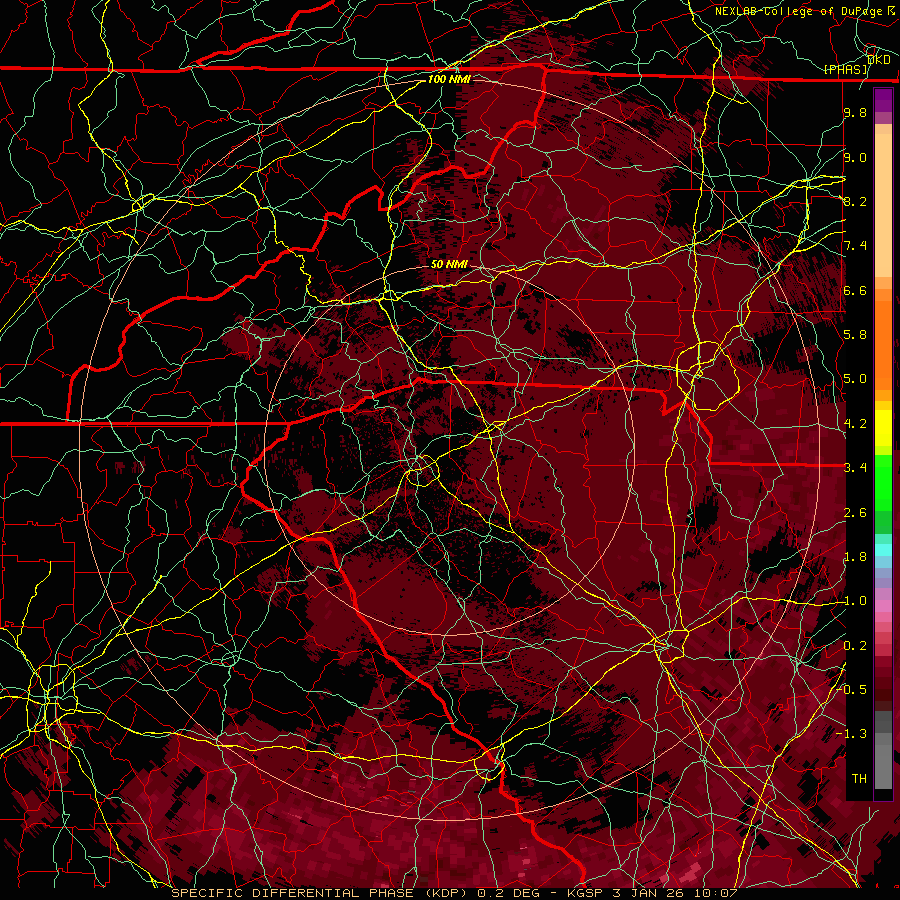Pick the peach color bar segment near 8.2
900x900 pixels.
click(x=883, y=205)
